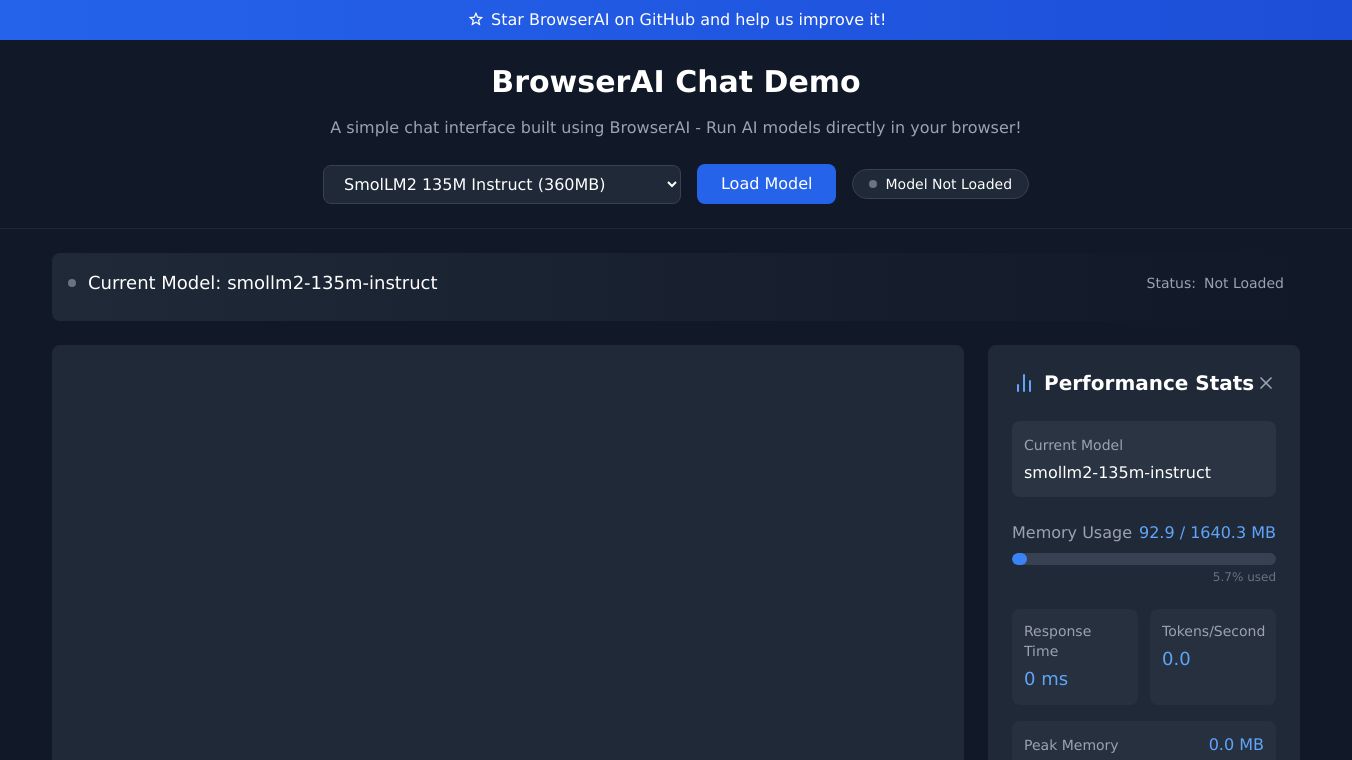Close the Performance Stats panel
This screenshot has width=1352, height=760.
pos(1266,383)
